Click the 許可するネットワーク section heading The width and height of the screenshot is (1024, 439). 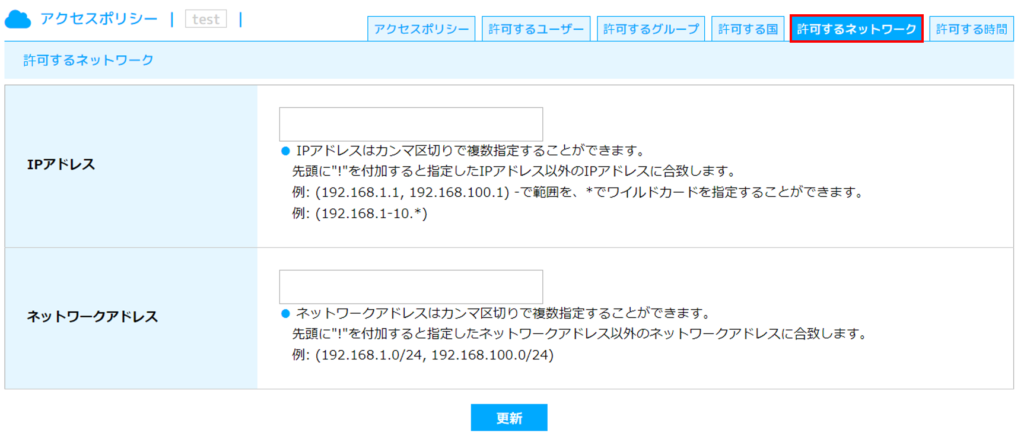(x=88, y=61)
